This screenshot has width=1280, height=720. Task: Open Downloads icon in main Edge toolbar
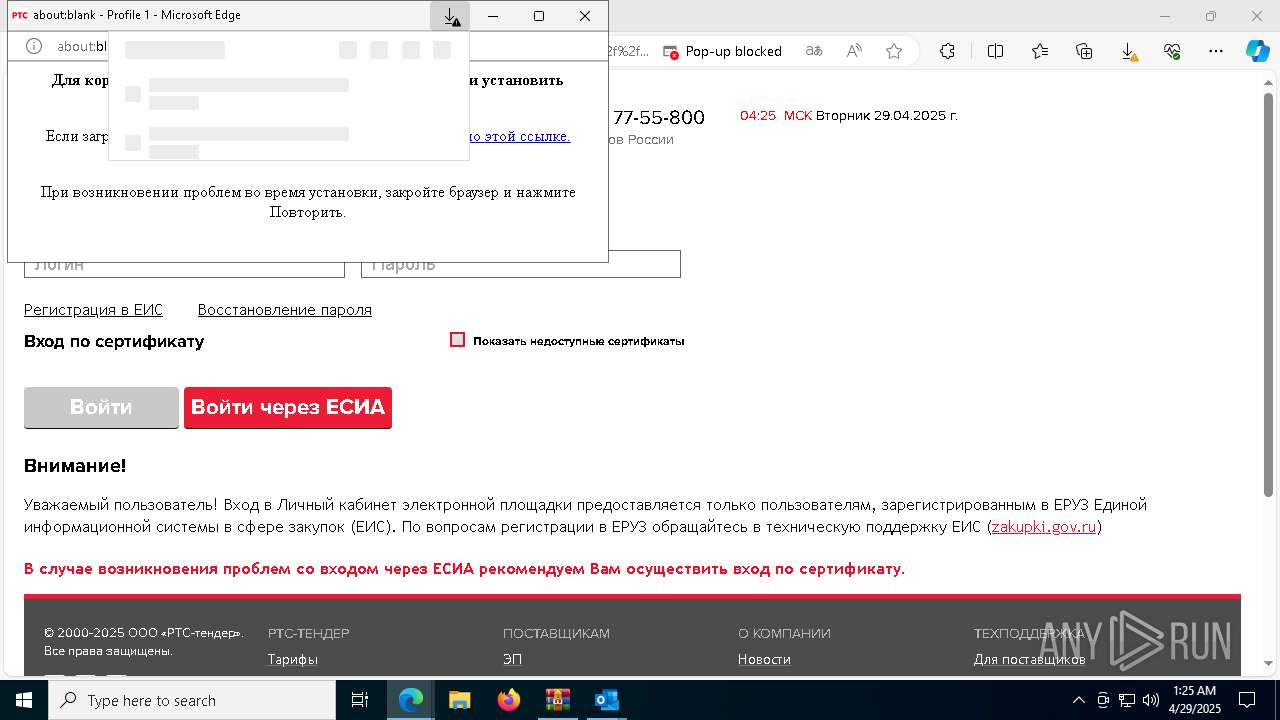click(1128, 51)
